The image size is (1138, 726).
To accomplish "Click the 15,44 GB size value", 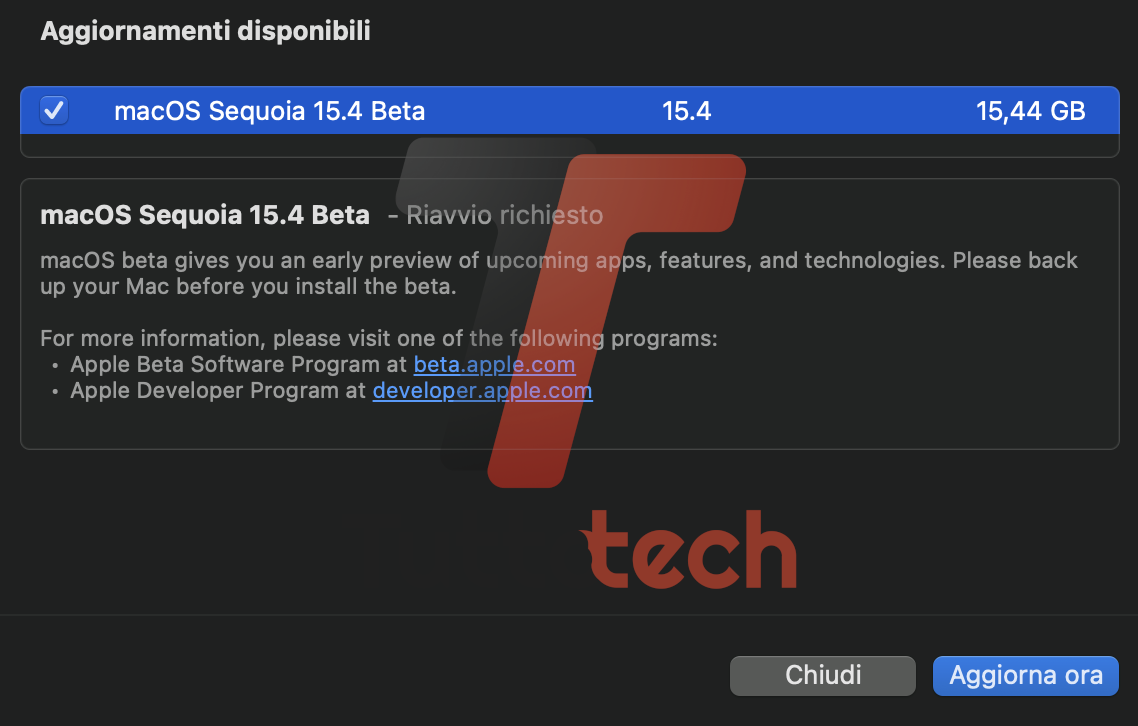I will [x=1030, y=111].
